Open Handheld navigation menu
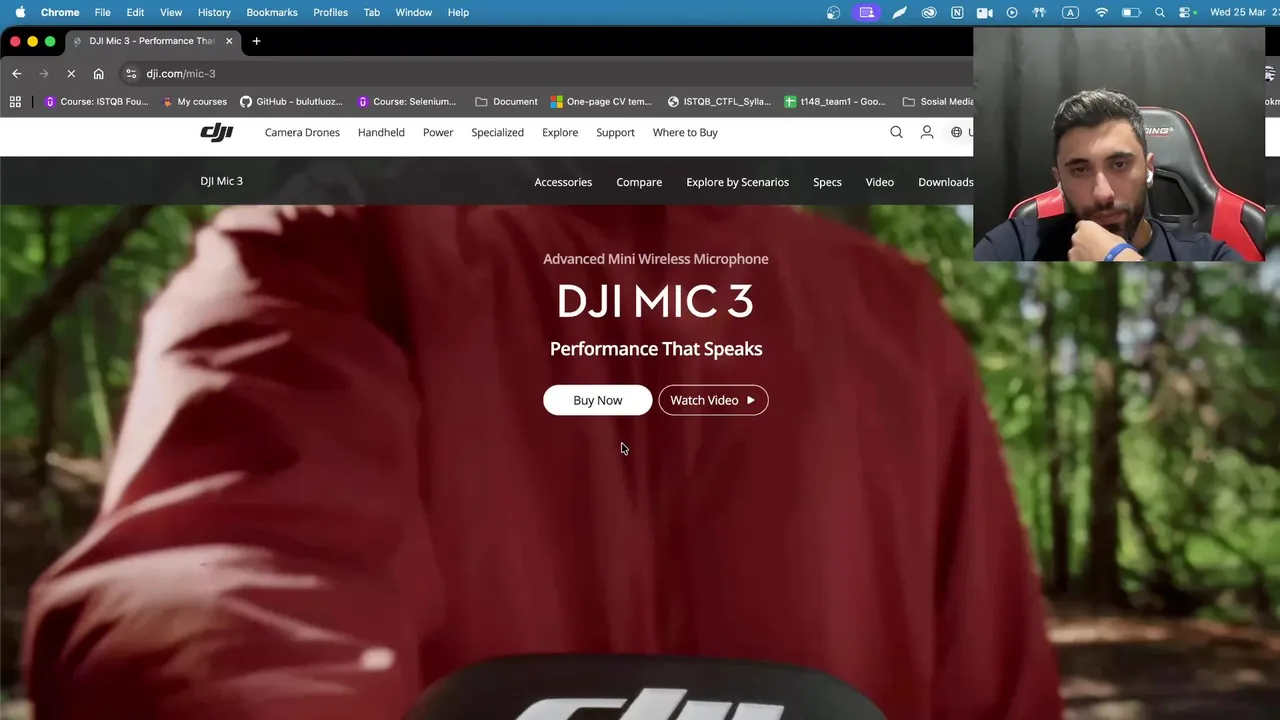The image size is (1280, 720). coord(381,132)
